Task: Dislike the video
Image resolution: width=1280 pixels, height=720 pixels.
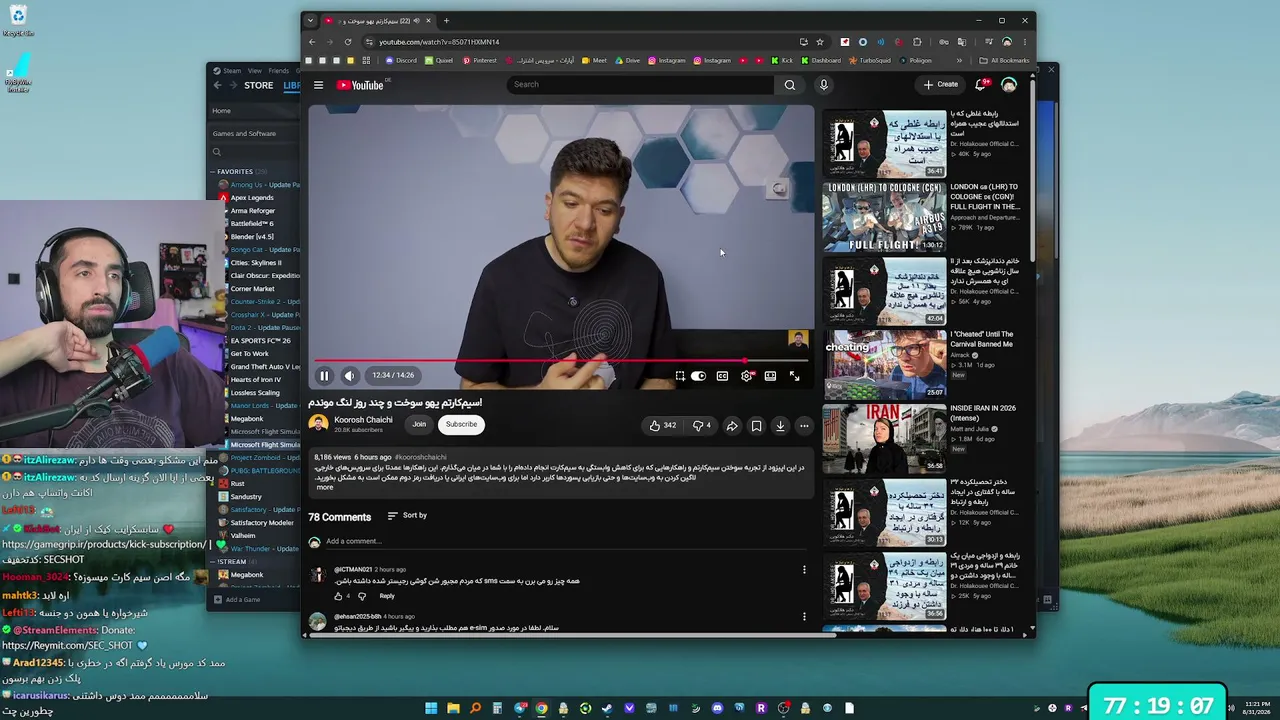Action: pos(702,426)
